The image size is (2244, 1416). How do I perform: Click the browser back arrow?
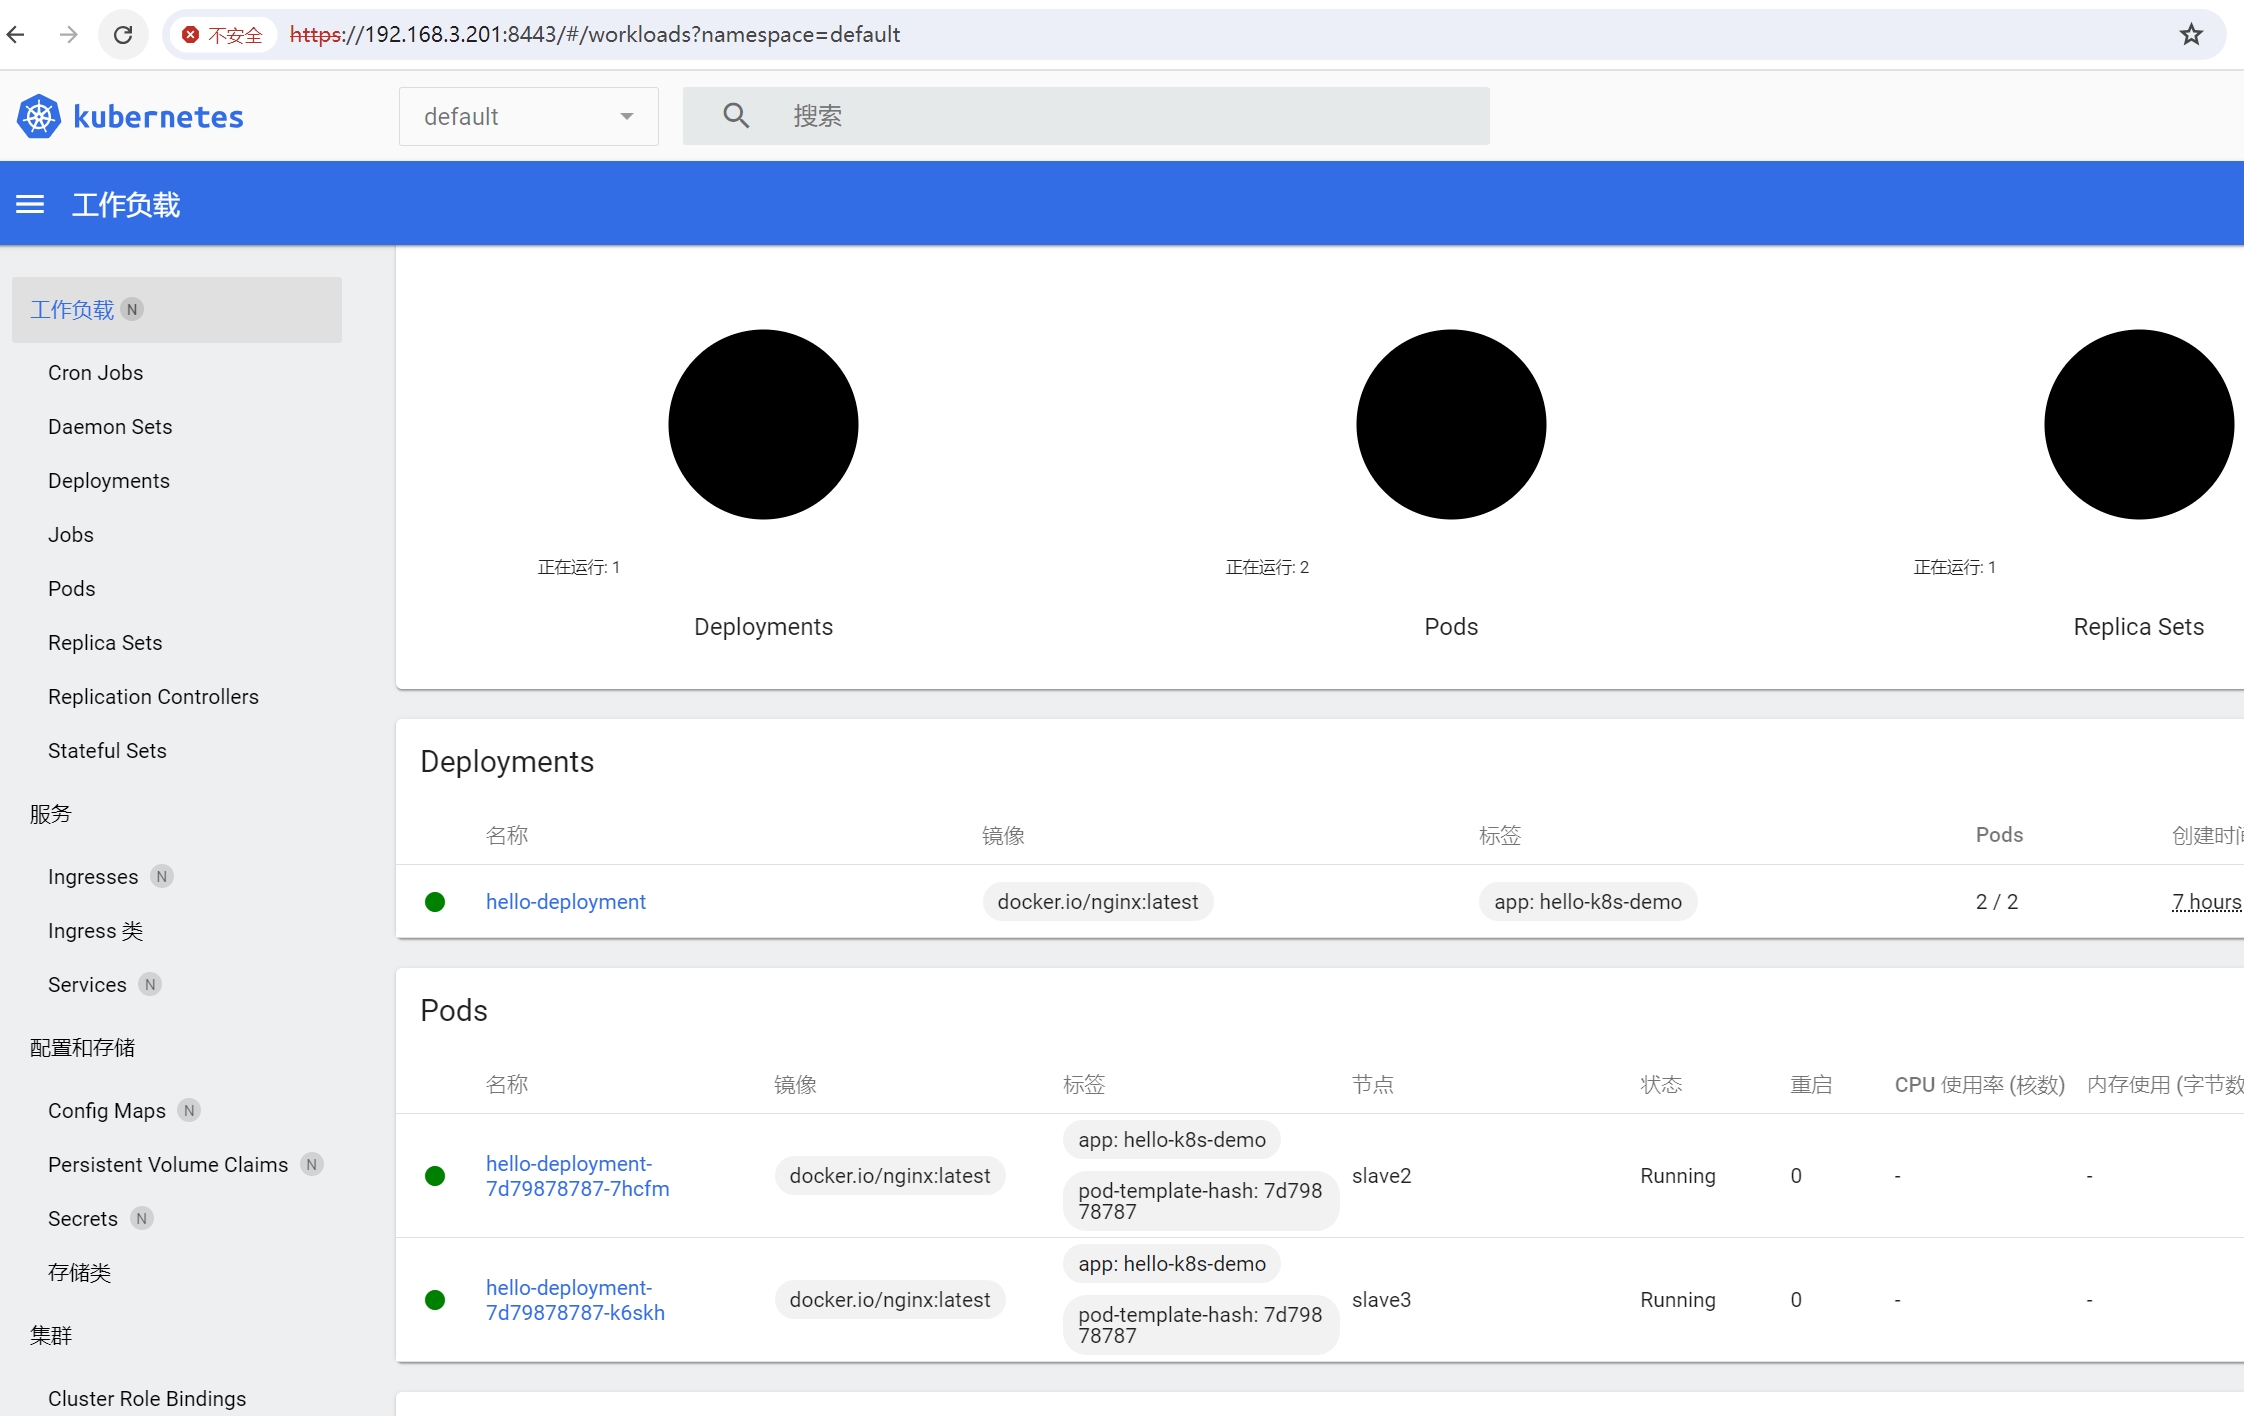tap(16, 35)
